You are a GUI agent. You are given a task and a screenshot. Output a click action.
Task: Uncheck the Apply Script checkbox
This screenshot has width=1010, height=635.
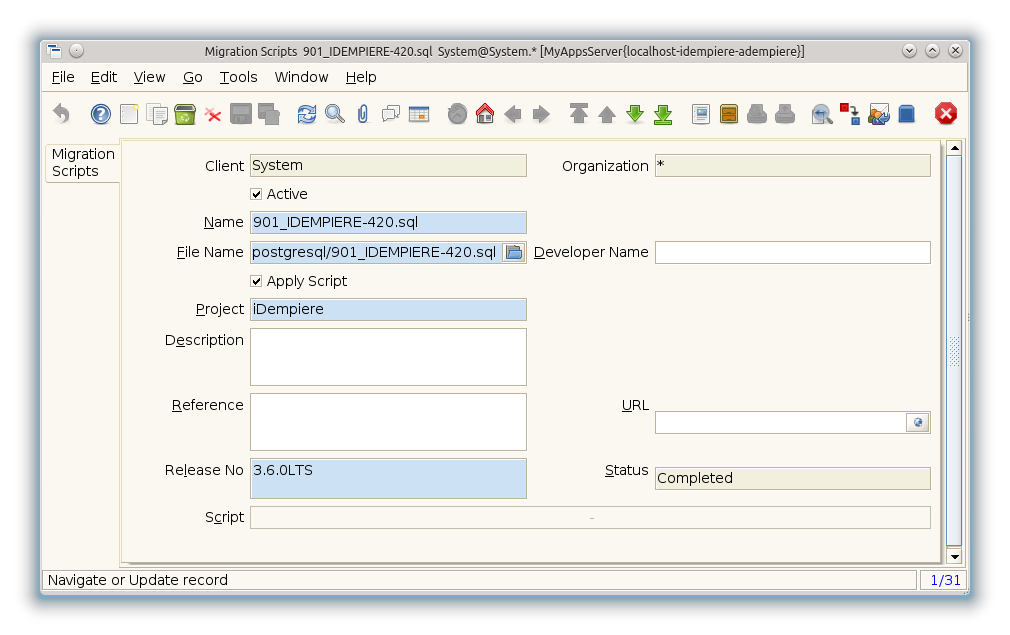(257, 281)
